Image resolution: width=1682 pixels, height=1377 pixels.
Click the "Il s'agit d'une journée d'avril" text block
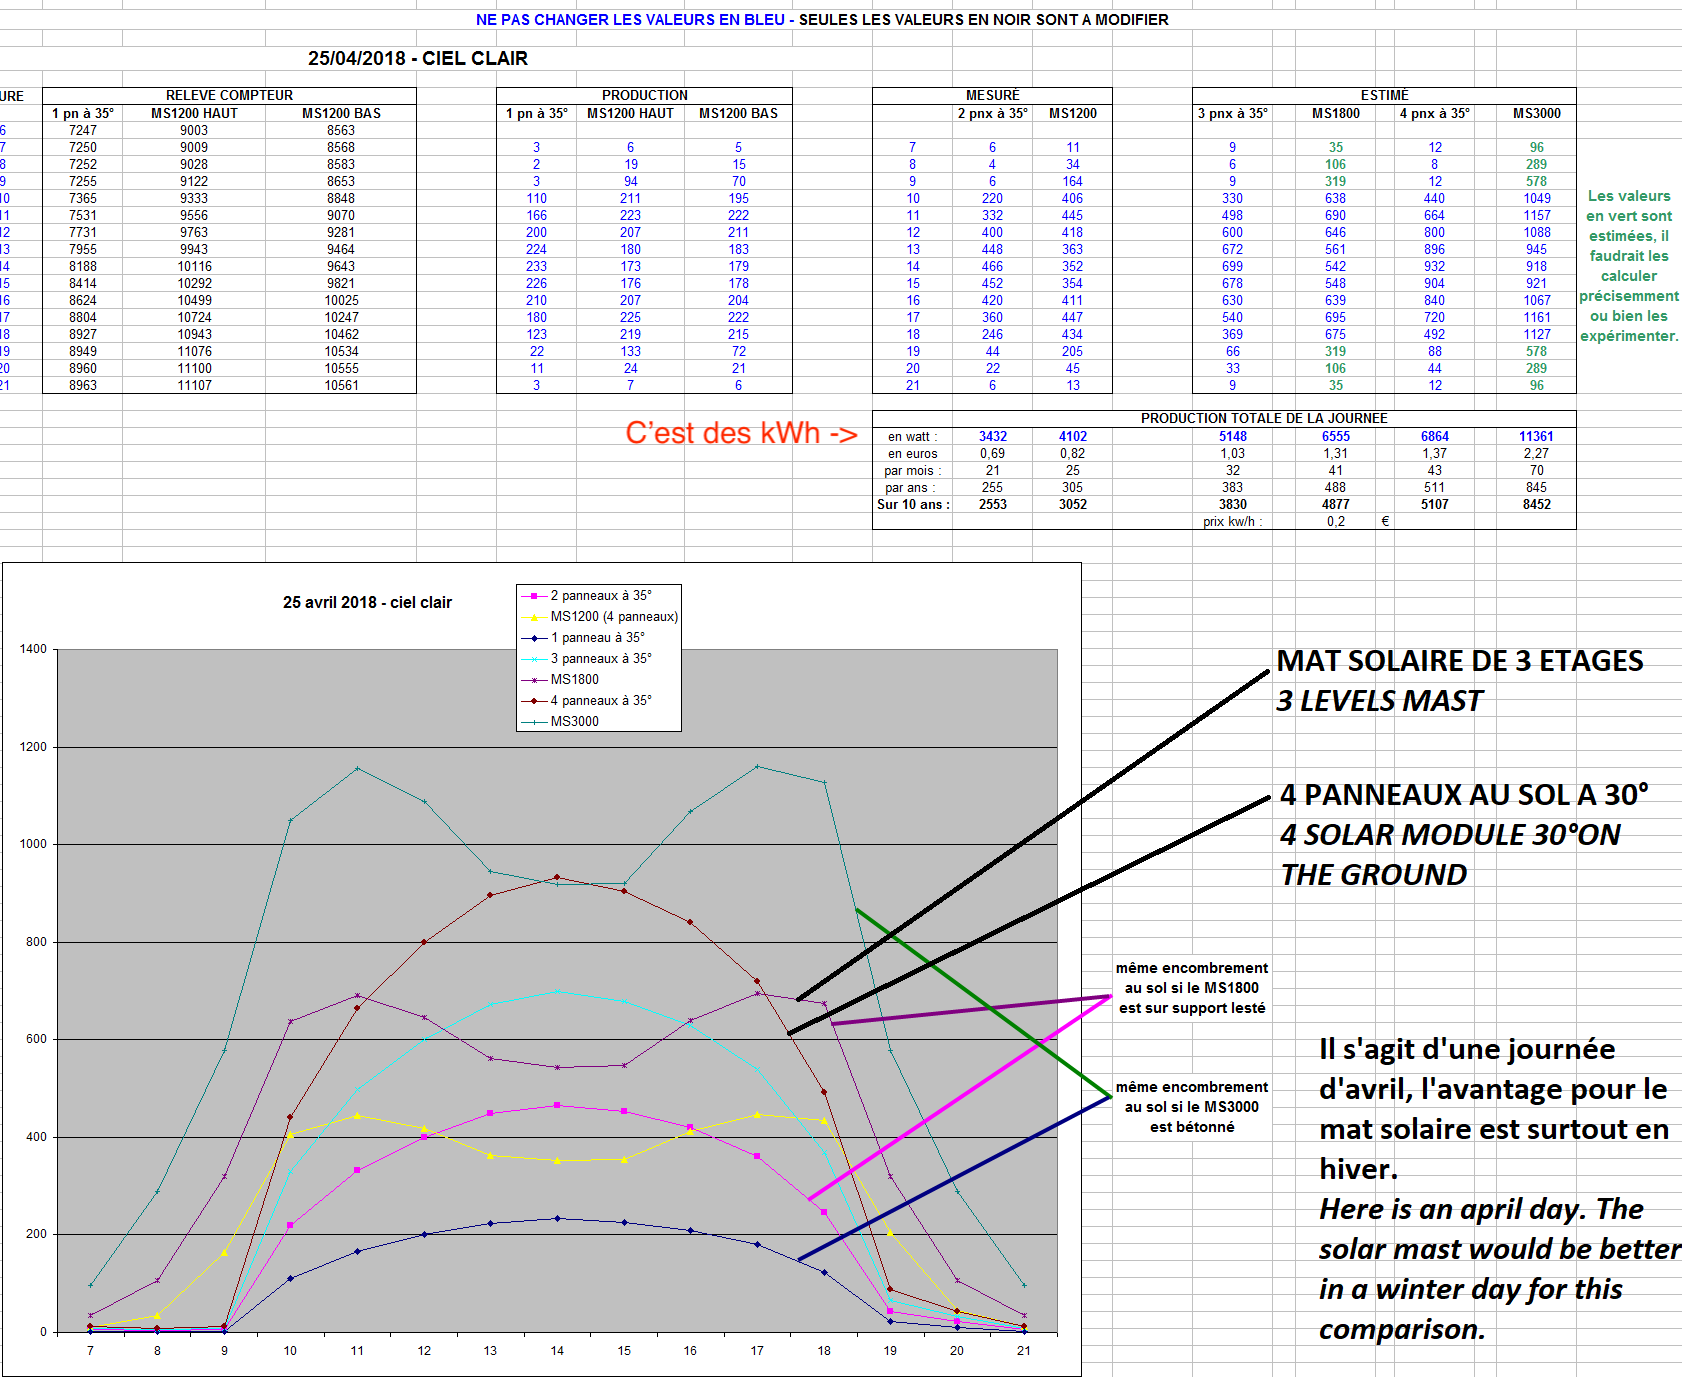pos(1499,1189)
